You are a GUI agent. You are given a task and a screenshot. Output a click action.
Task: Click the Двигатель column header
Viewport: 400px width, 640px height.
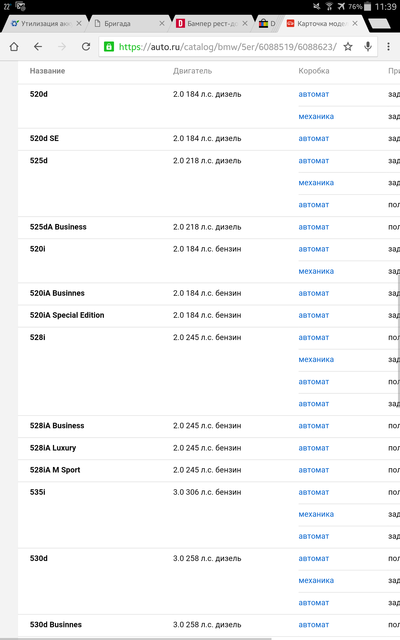tap(192, 71)
